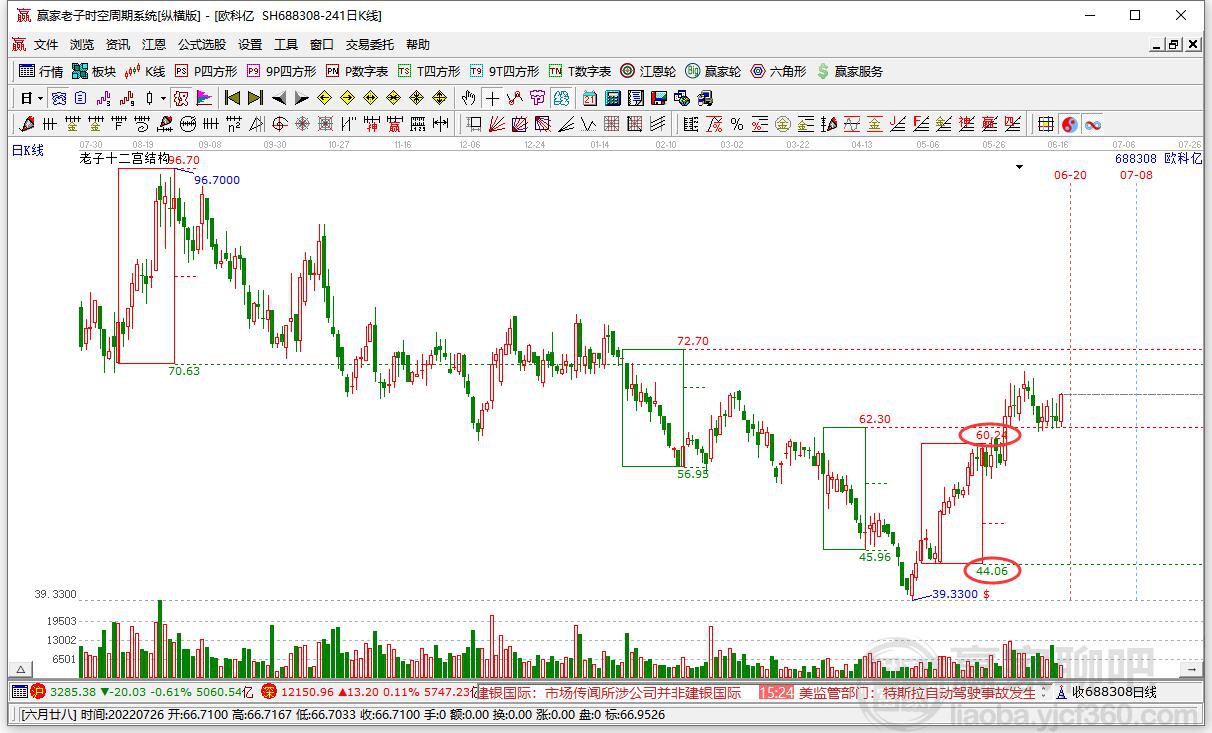Open the T数字表 tool
The height and width of the screenshot is (733, 1212).
click(x=580, y=71)
